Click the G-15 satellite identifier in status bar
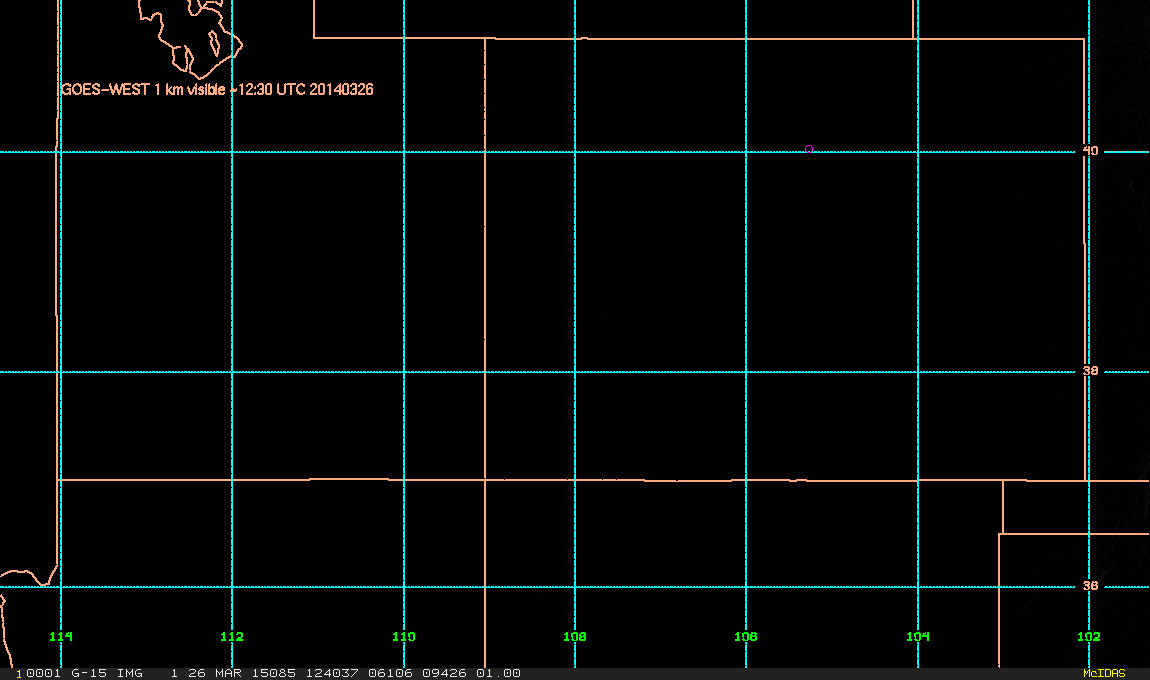 [x=89, y=673]
